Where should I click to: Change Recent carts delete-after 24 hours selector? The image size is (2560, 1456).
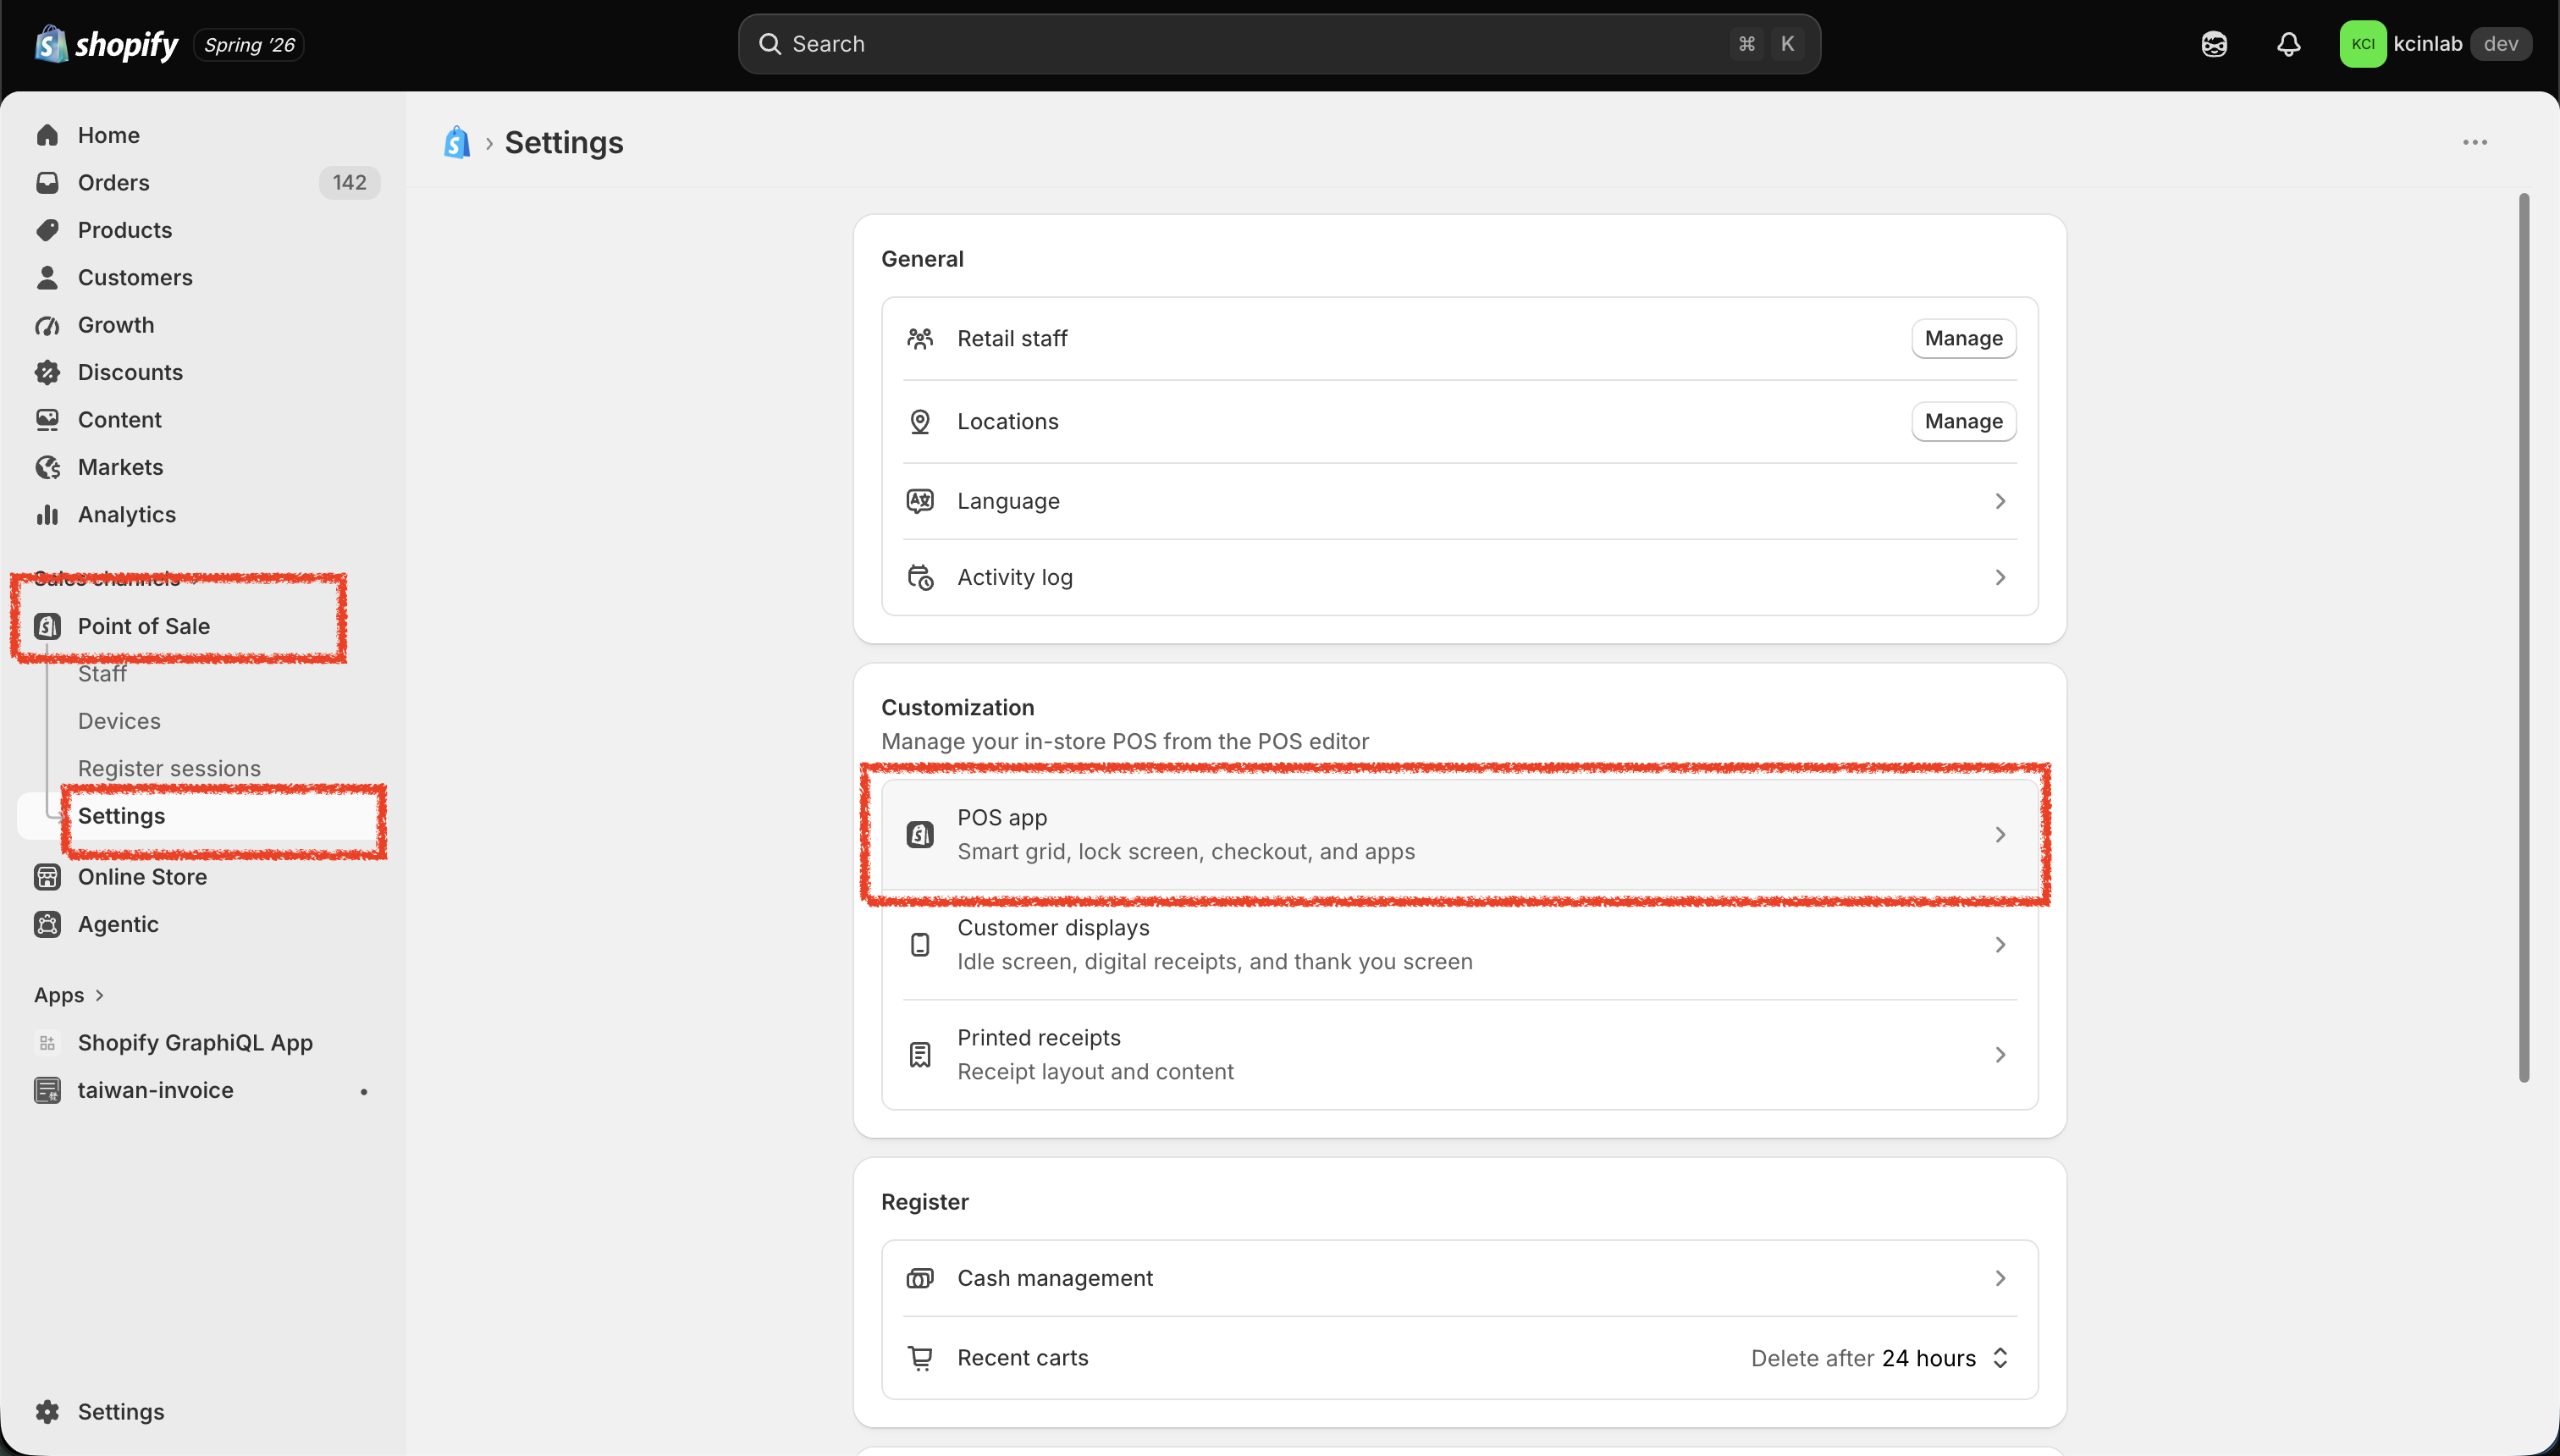point(1880,1358)
